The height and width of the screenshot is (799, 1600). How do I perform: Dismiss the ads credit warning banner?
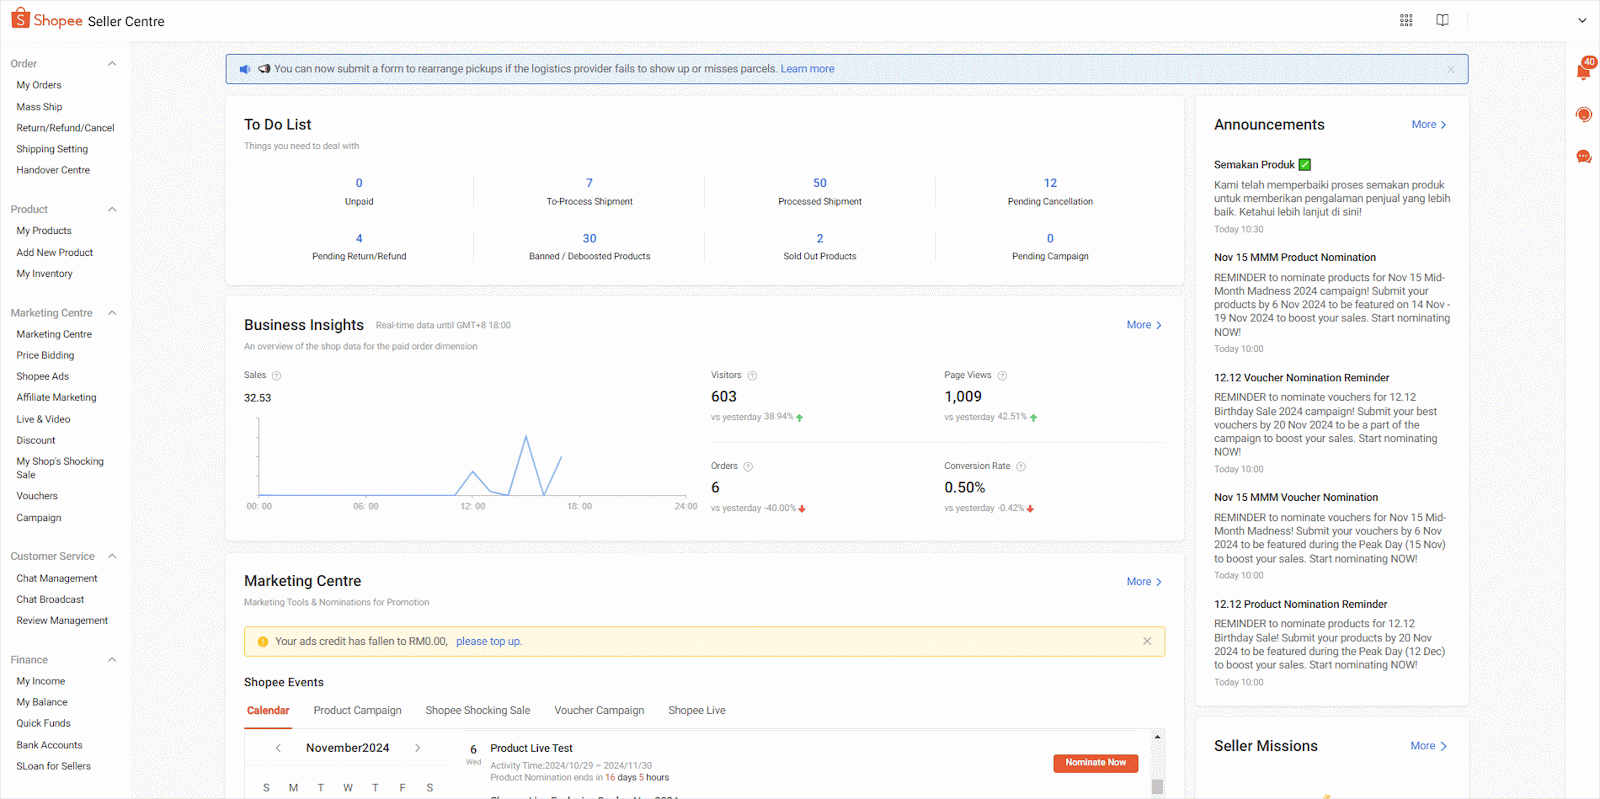coord(1147,642)
